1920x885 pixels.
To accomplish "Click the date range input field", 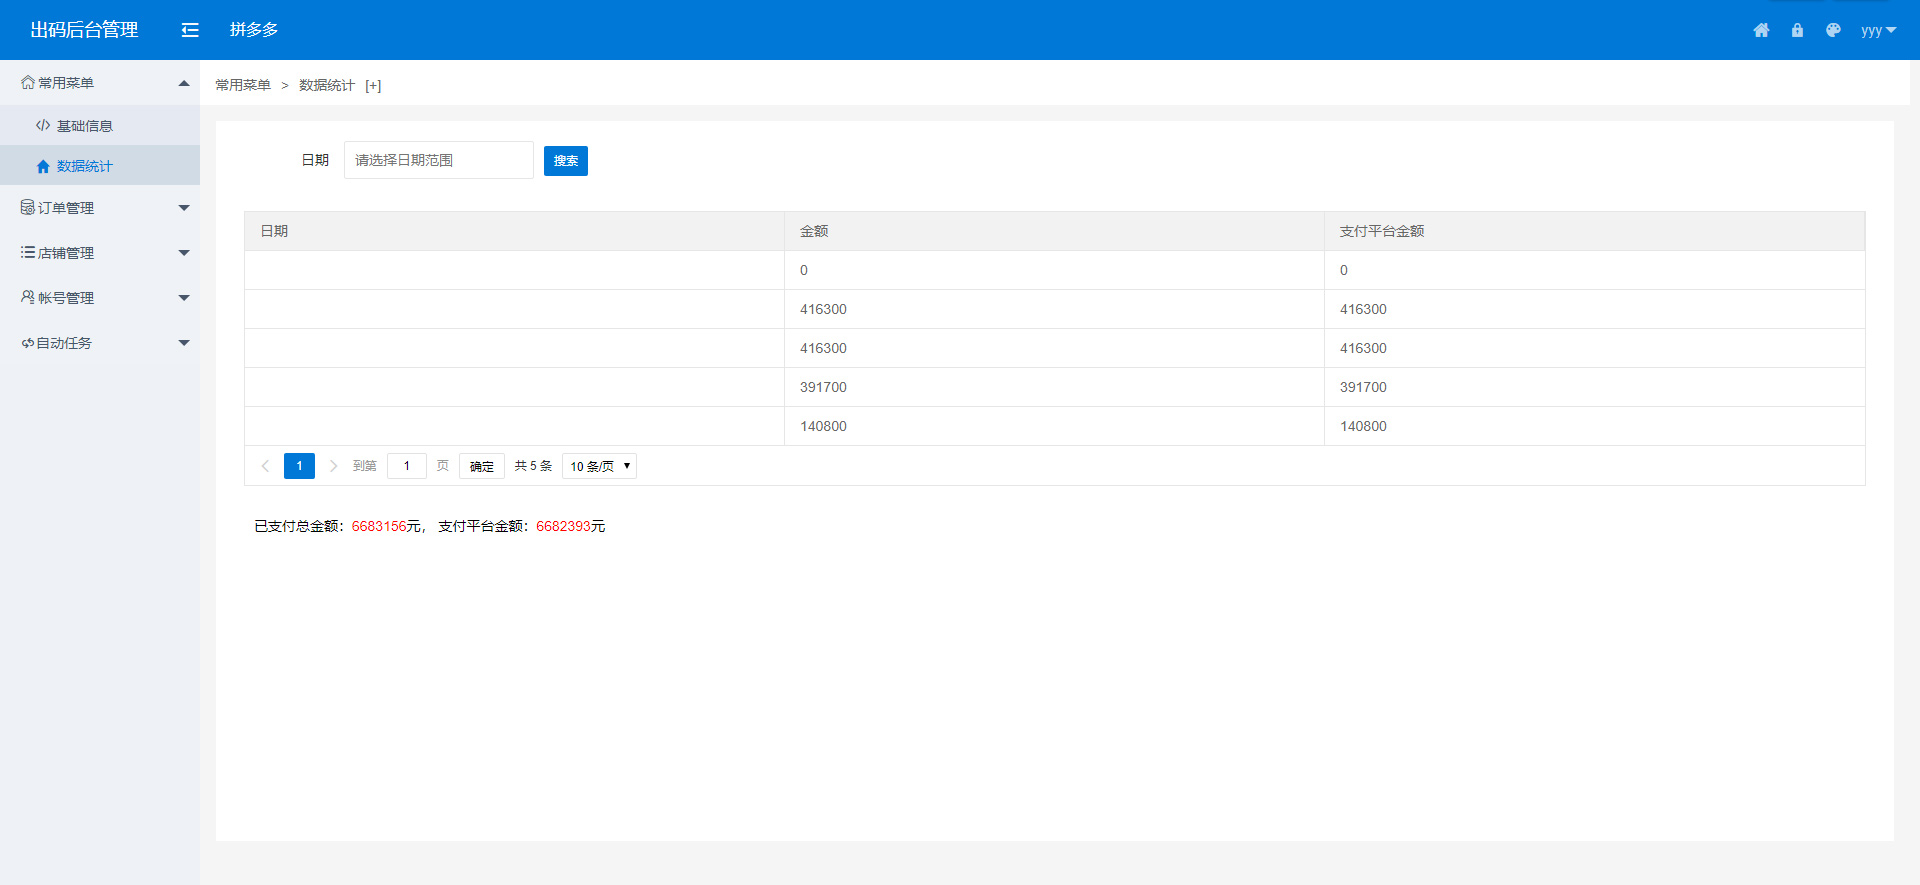I will tap(438, 160).
